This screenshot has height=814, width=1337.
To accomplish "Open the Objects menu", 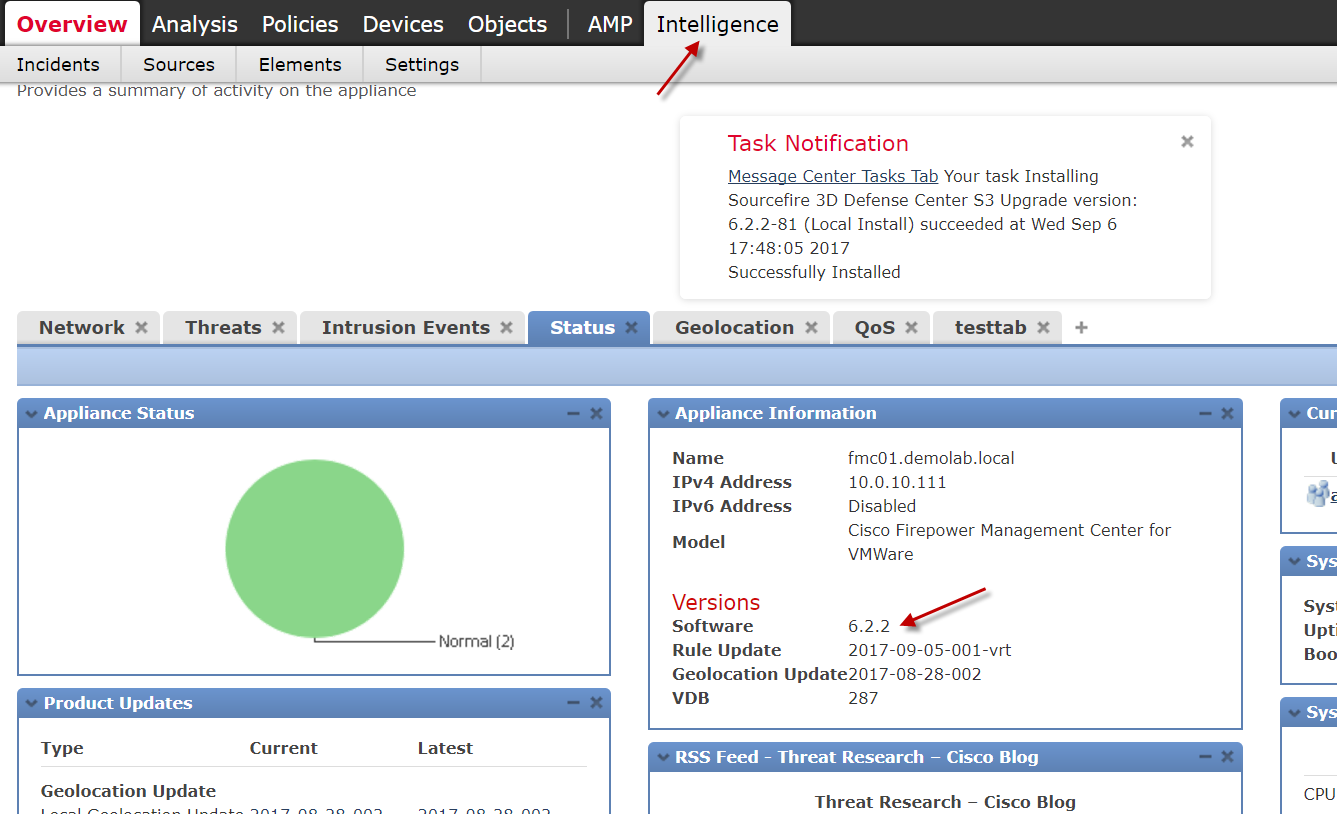I will pyautogui.click(x=507, y=24).
